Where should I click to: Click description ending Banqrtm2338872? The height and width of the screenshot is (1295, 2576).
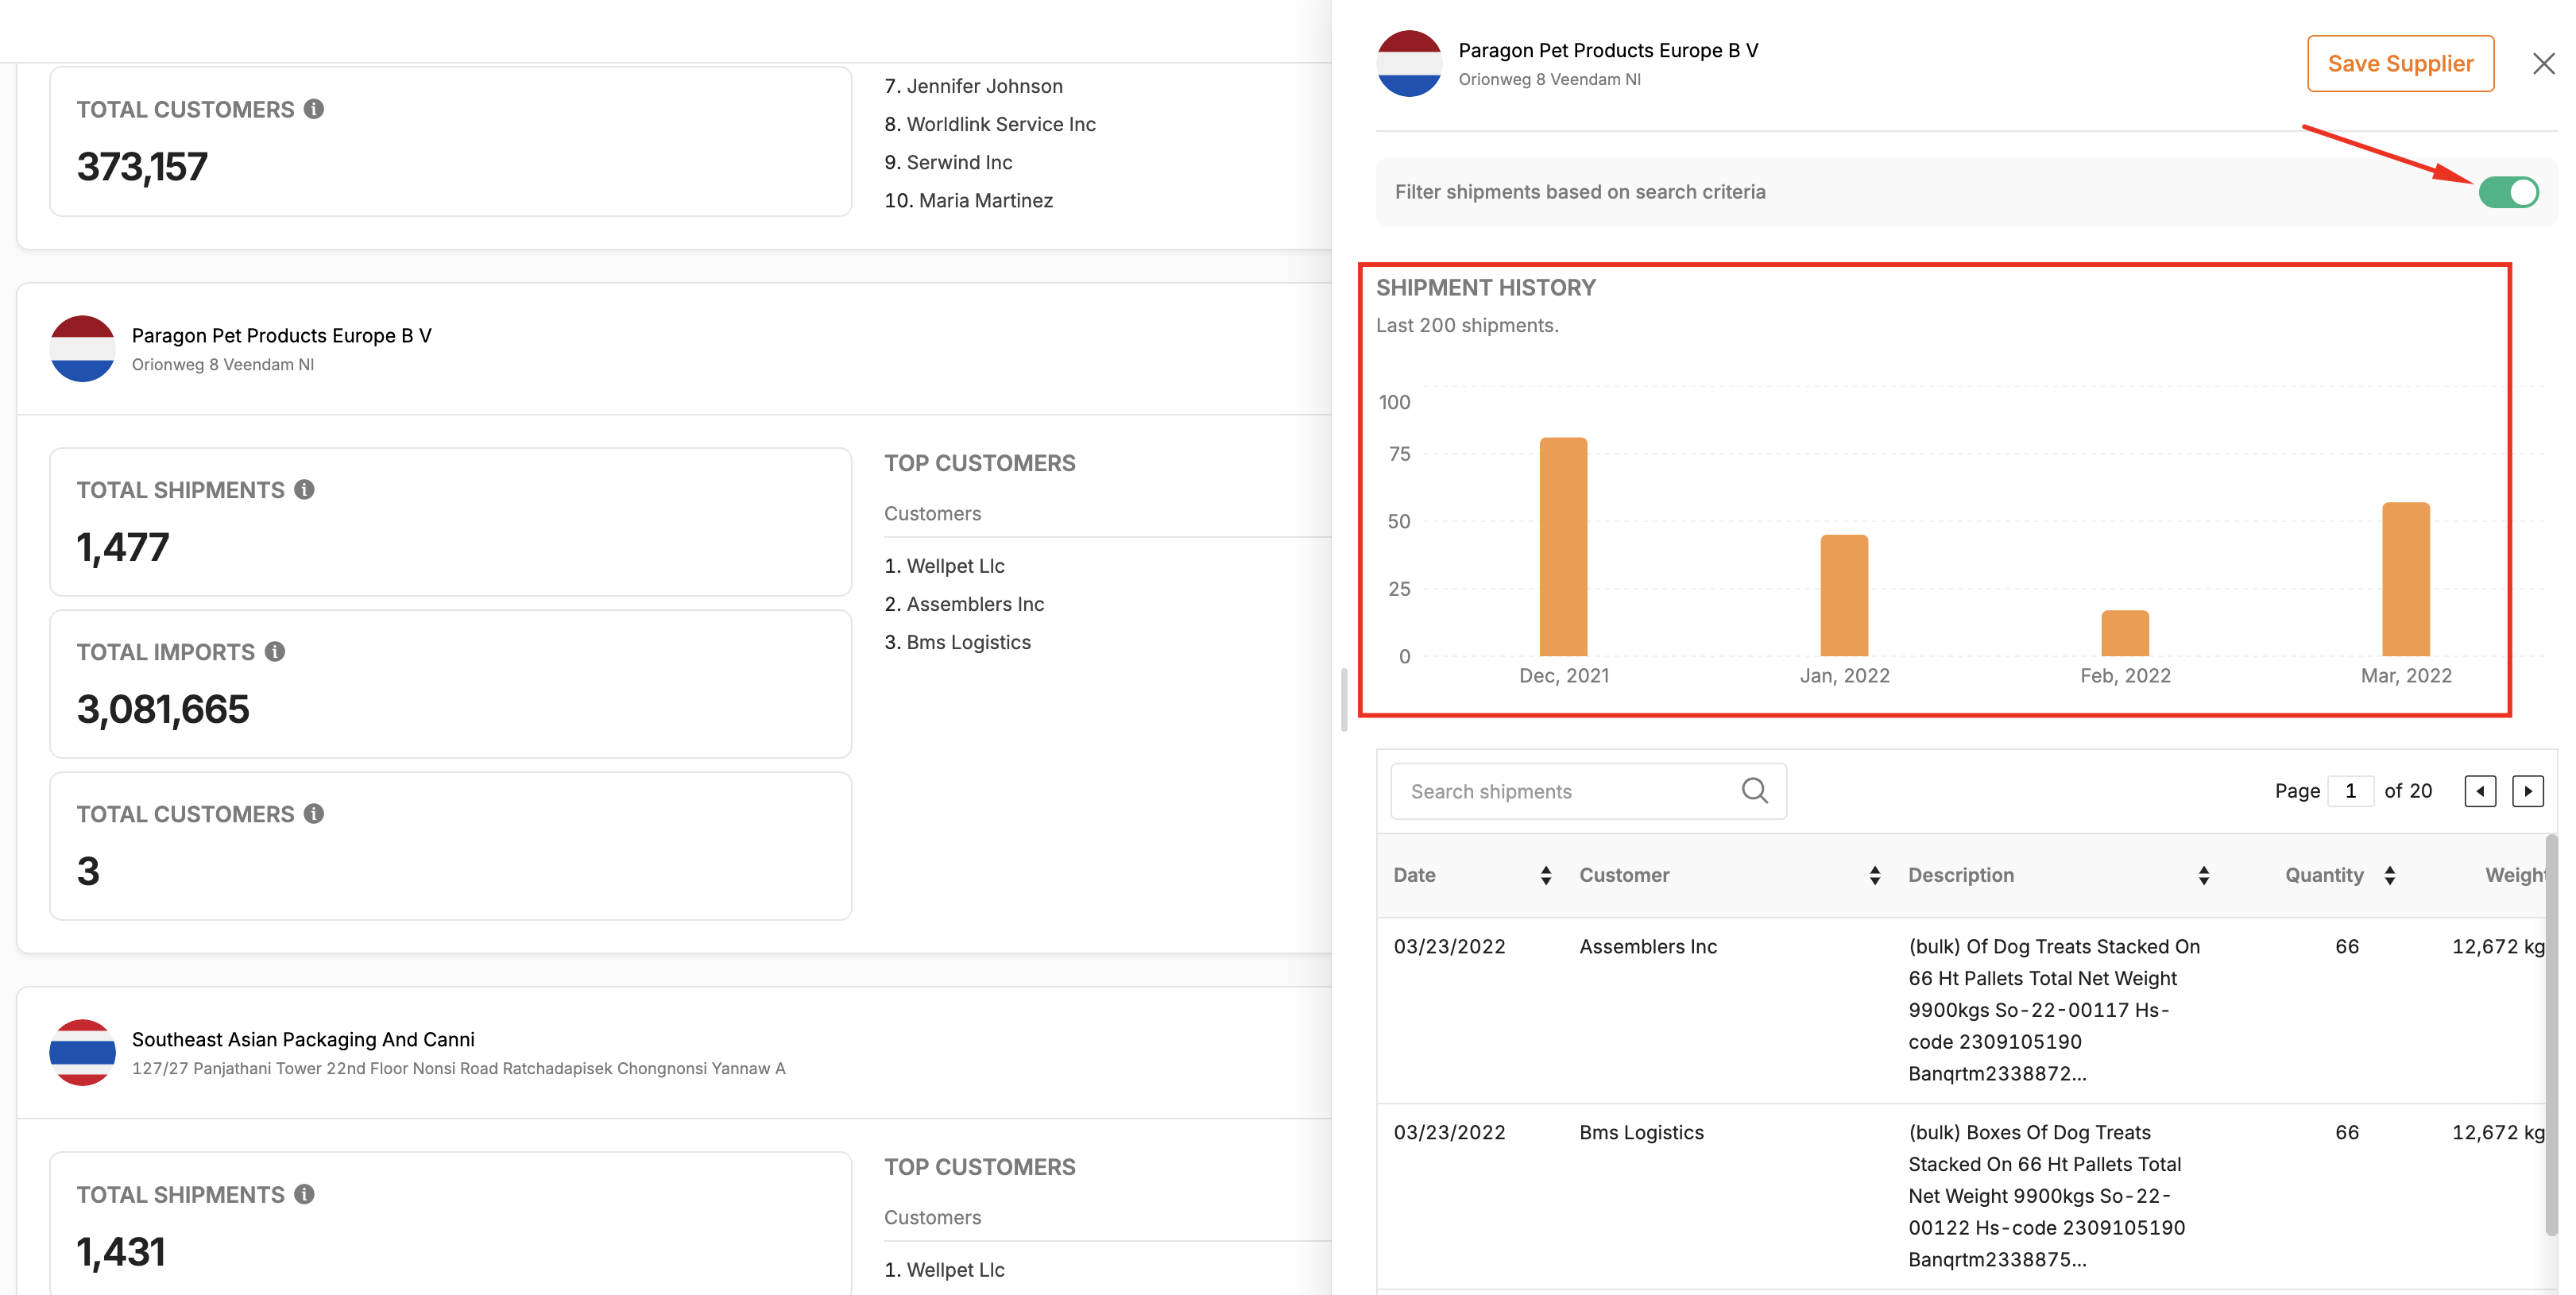(2054, 1009)
